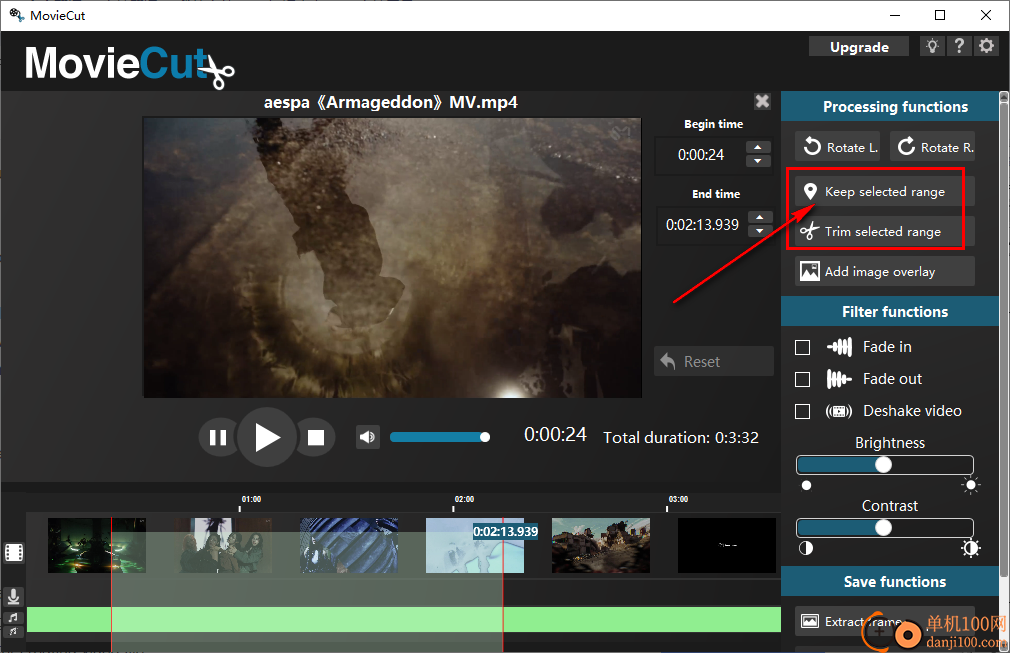The image size is (1010, 653).
Task: Click the blue-toned third timeline thumbnail
Action: [349, 545]
